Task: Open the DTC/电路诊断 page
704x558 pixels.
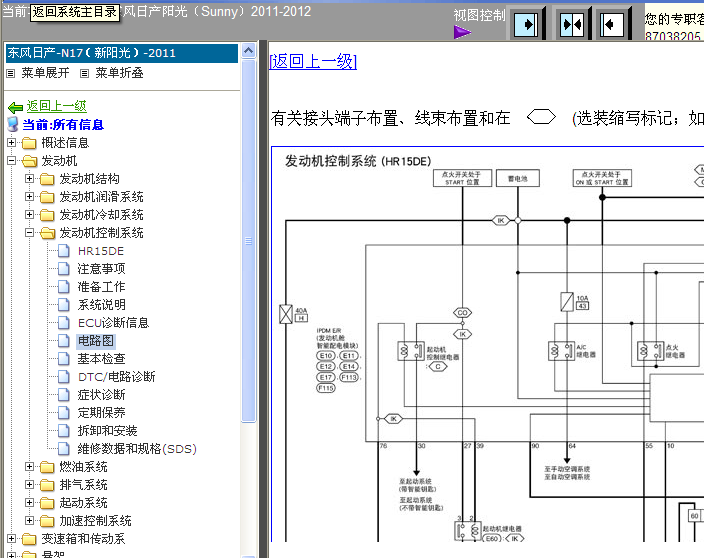Action: coord(117,377)
